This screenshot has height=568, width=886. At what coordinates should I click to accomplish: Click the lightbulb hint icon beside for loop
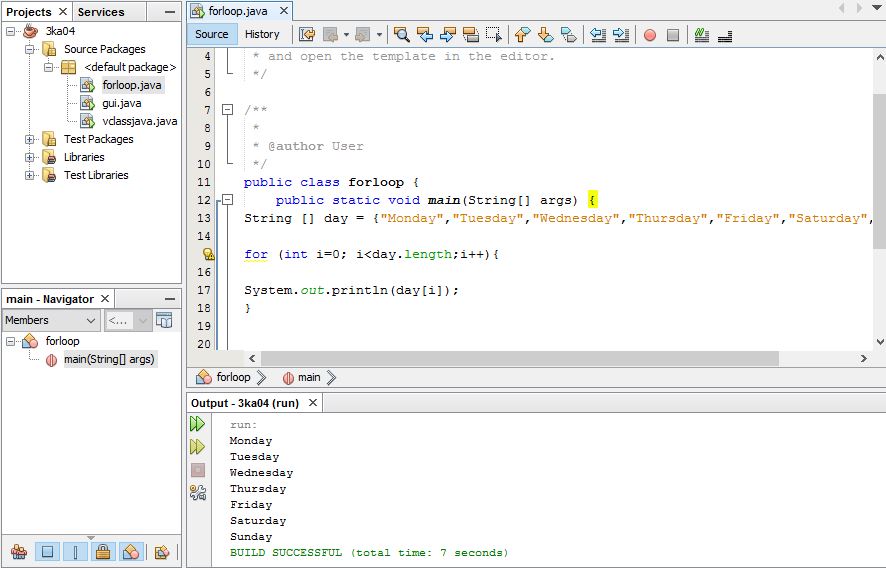tap(209, 254)
